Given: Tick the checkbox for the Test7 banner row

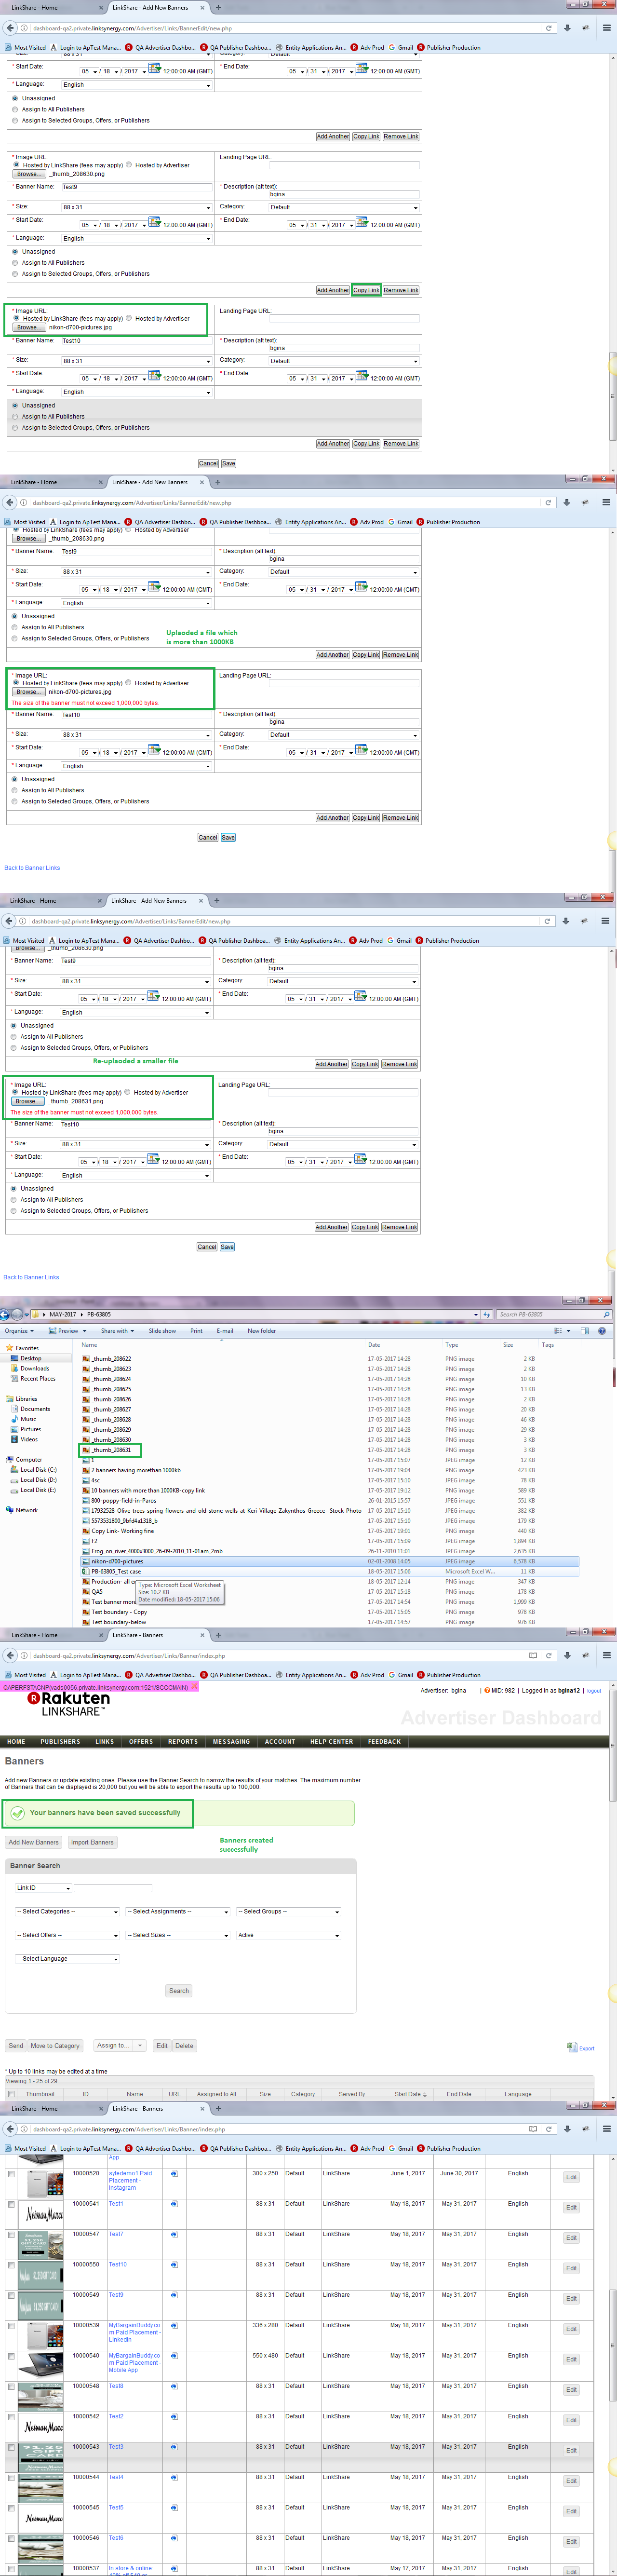Looking at the screenshot, I should click(12, 2234).
